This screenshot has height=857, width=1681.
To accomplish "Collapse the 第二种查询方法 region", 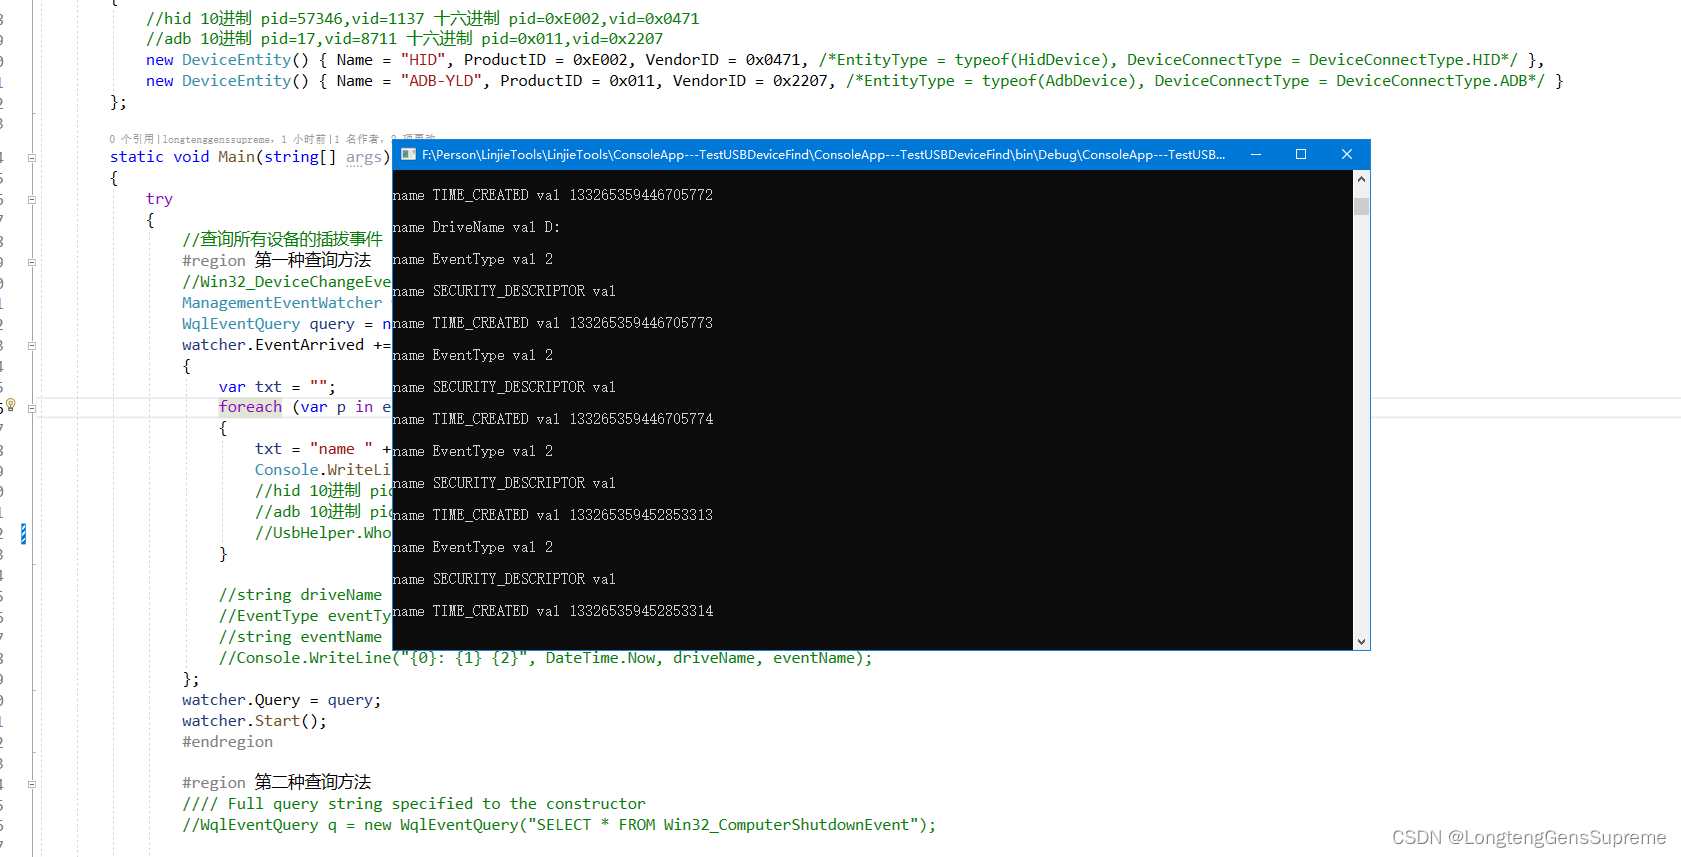I will [32, 783].
